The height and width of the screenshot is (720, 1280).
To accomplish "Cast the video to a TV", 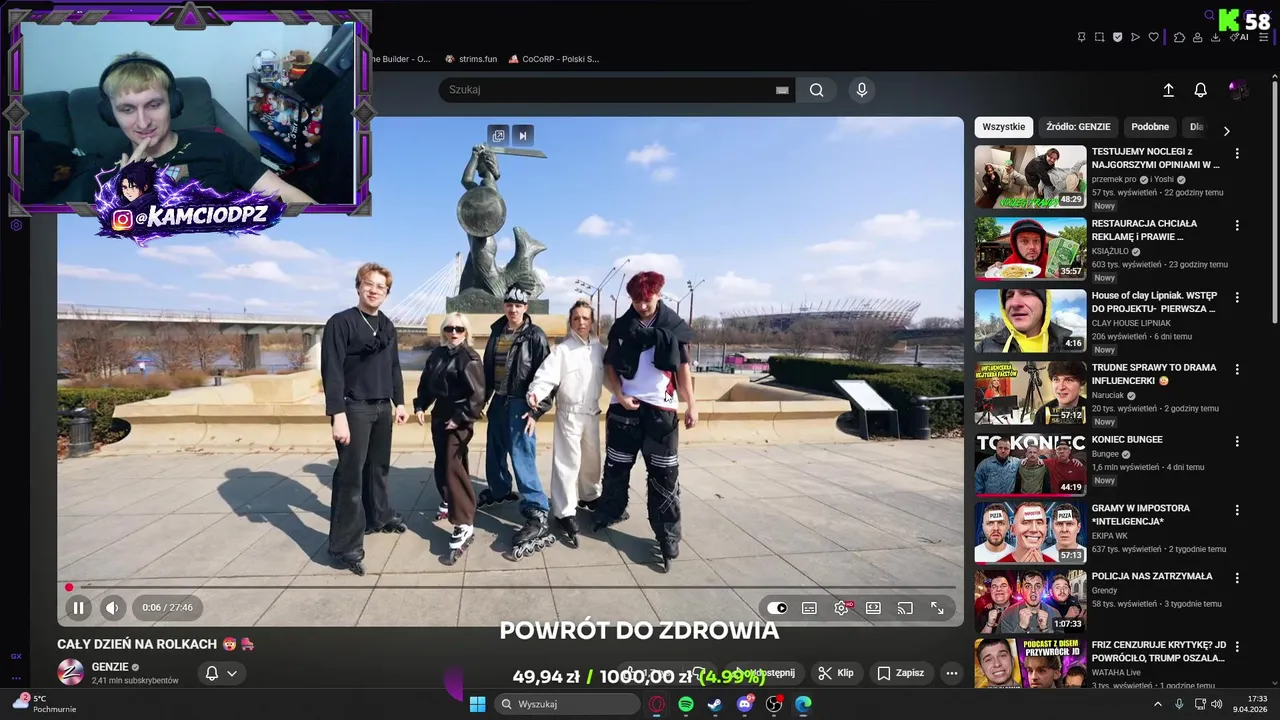I will (905, 607).
